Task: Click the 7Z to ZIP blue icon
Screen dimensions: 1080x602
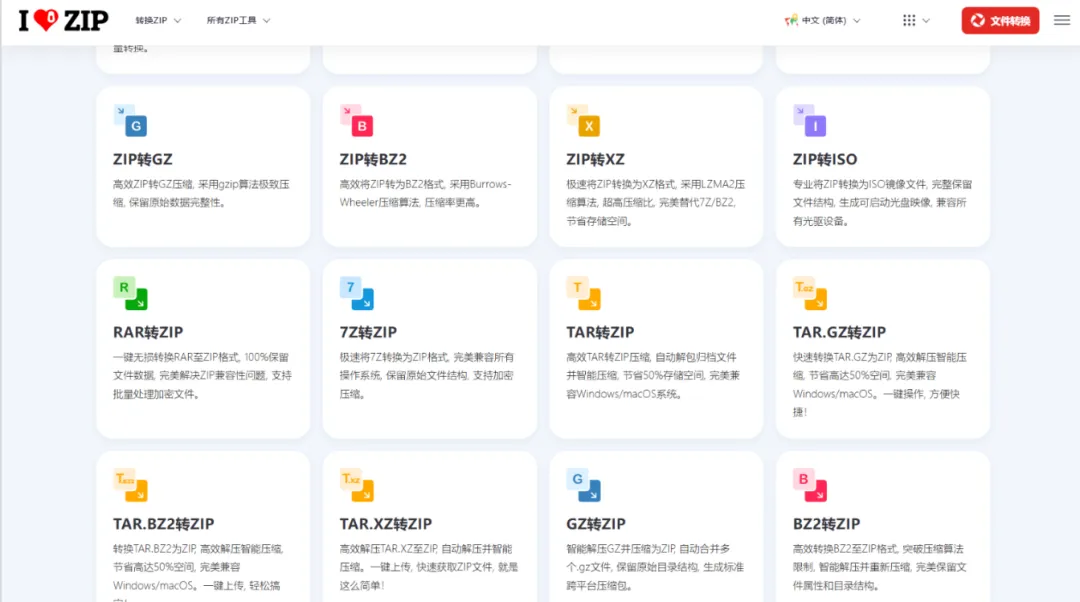Action: (x=357, y=293)
